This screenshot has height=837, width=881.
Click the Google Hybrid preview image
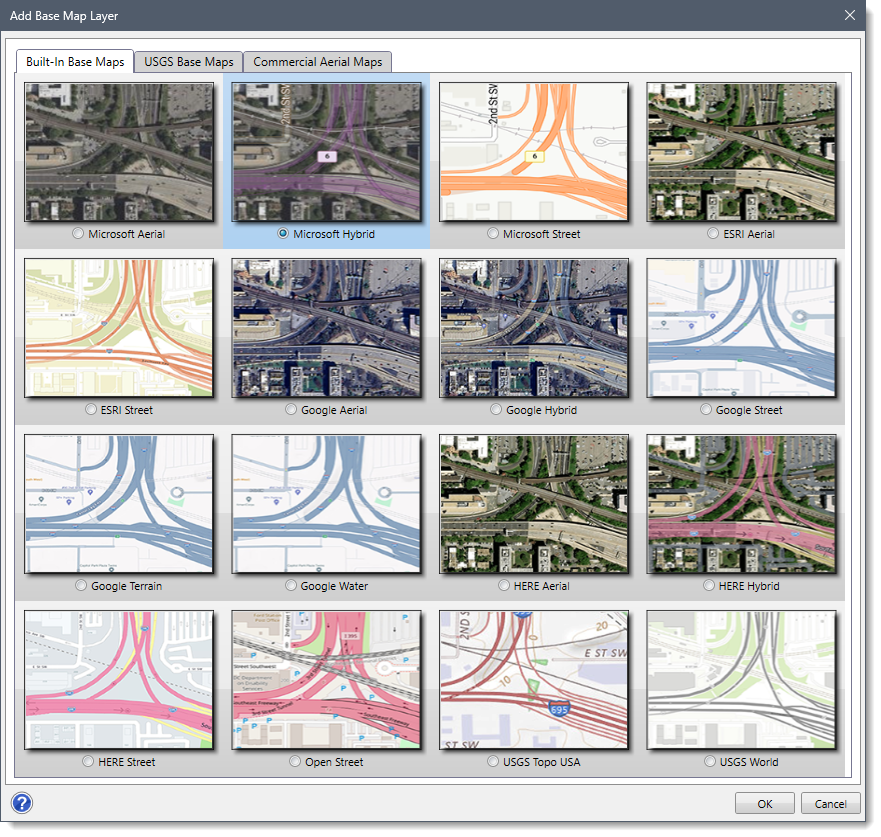[534, 328]
